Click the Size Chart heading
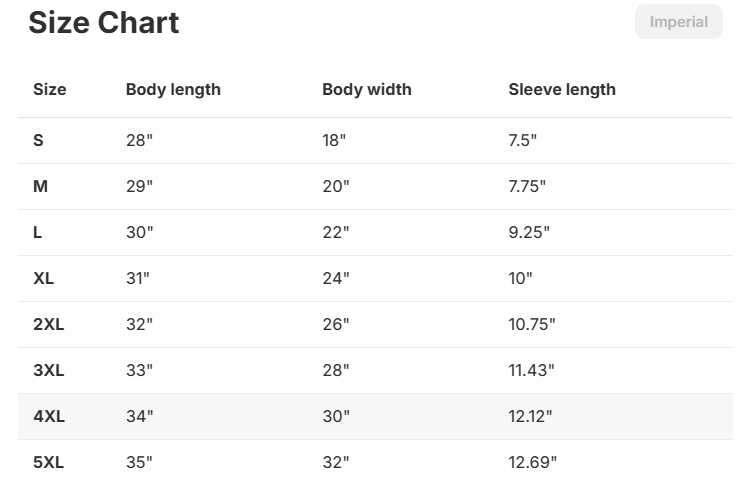 pos(104,23)
